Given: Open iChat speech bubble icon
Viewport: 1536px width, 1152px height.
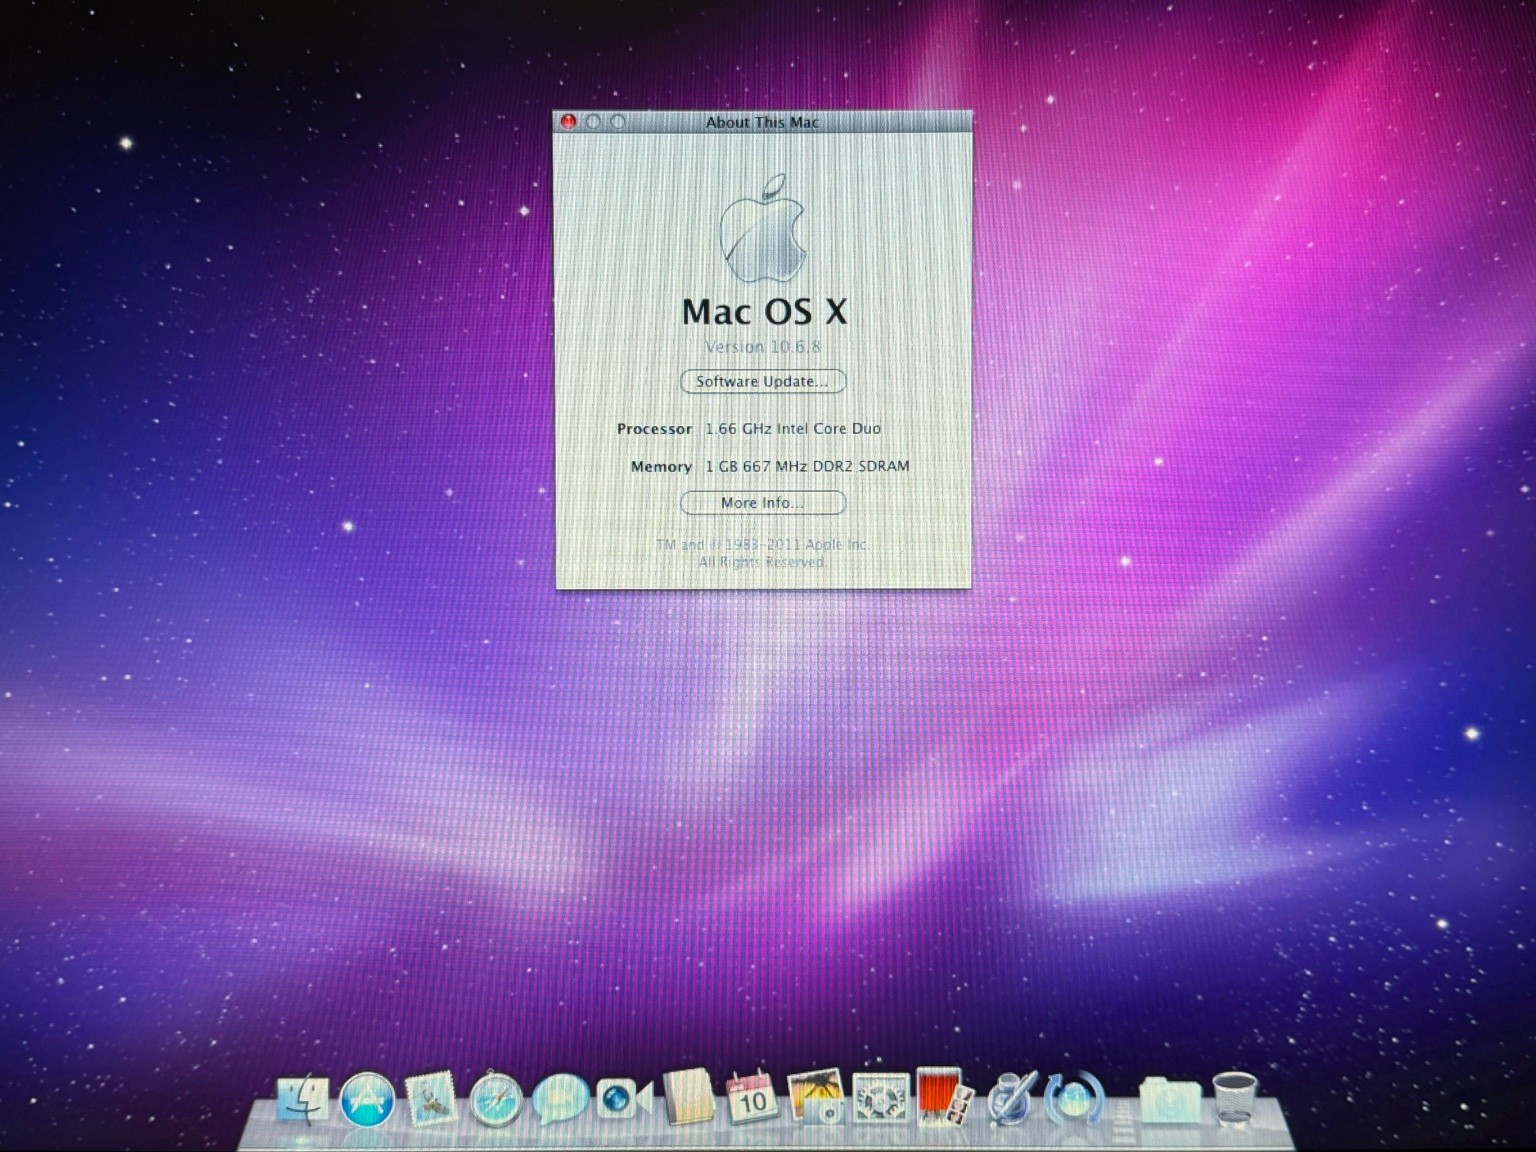Looking at the screenshot, I should (x=559, y=1100).
